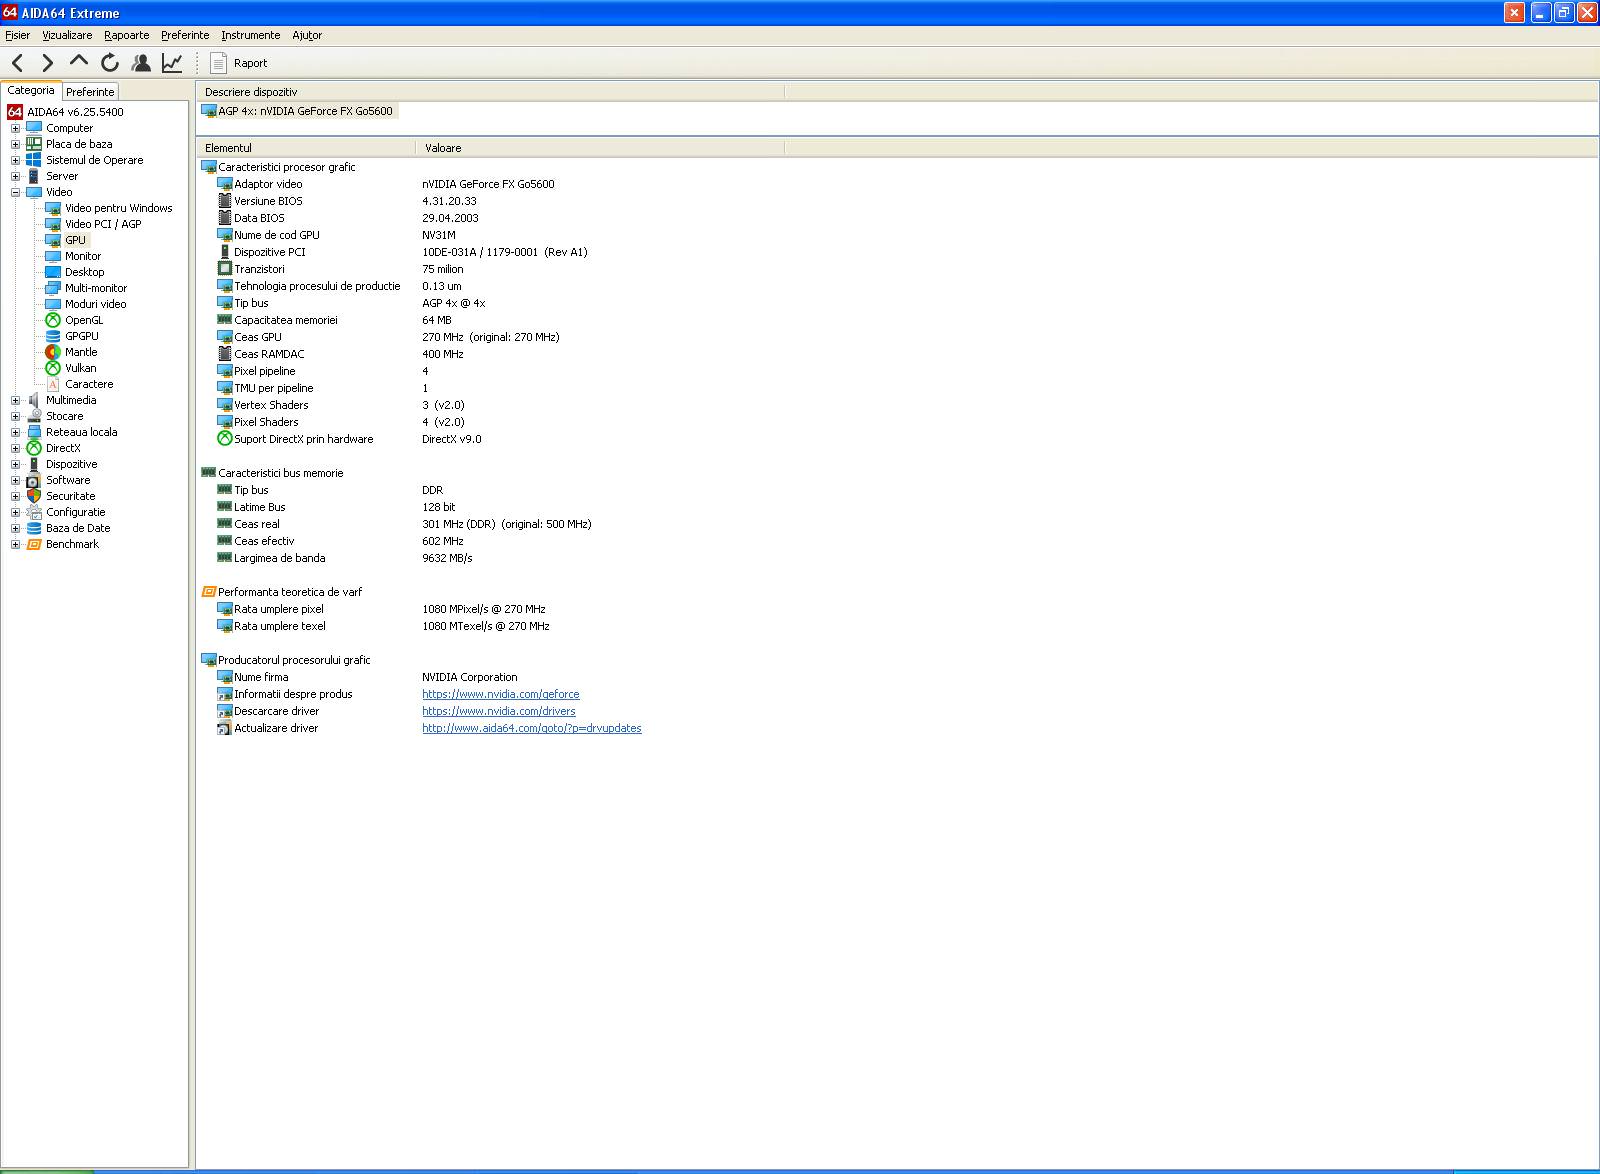Click the Placa de baza icon

click(x=34, y=144)
